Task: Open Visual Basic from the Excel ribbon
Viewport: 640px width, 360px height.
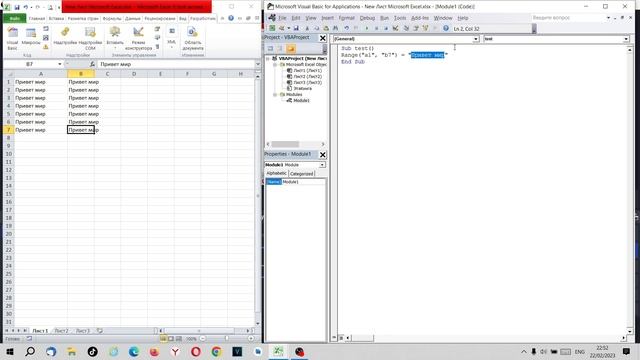Action: (12, 39)
